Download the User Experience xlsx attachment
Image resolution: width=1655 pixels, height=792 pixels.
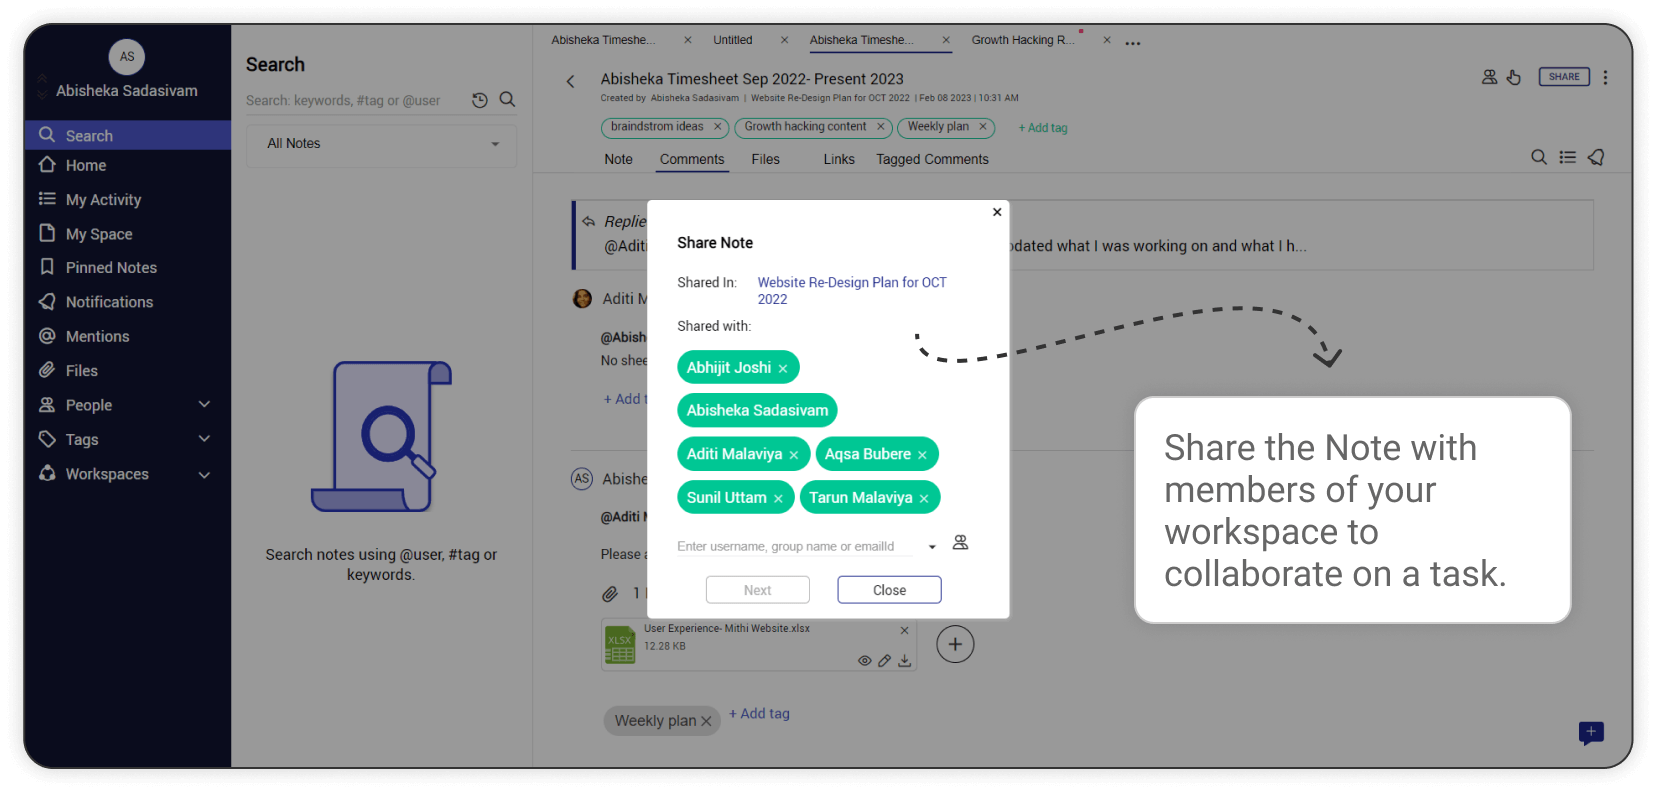pos(904,661)
